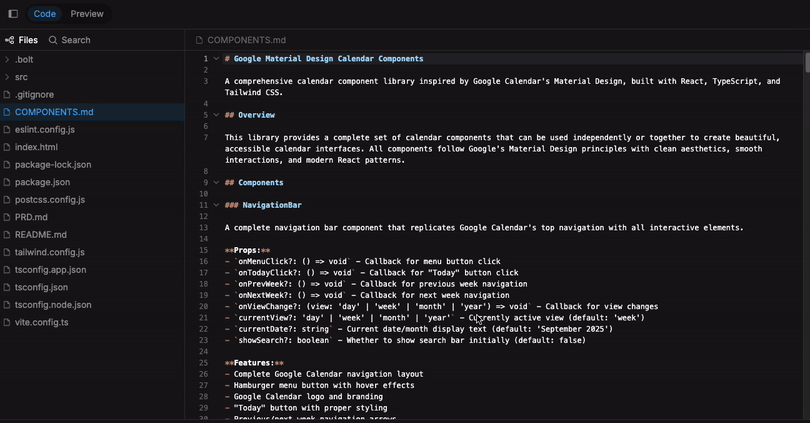Click the '**Features:**' line
The width and height of the screenshot is (810, 423).
tap(254, 363)
